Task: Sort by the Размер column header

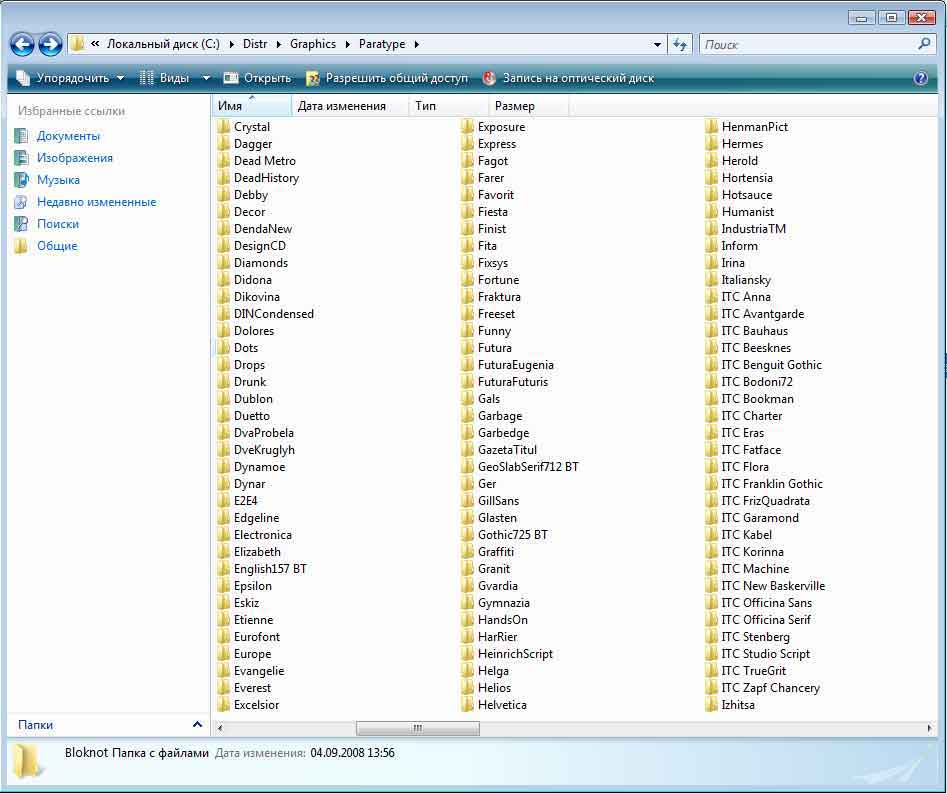Action: click(x=528, y=106)
